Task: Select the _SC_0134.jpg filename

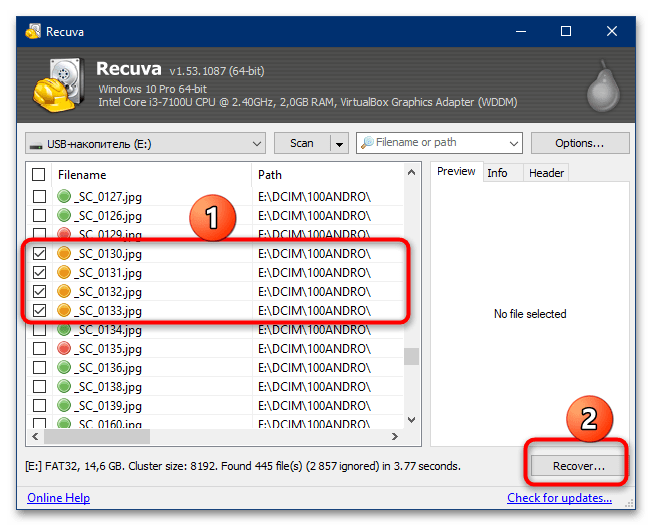Action: click(108, 330)
